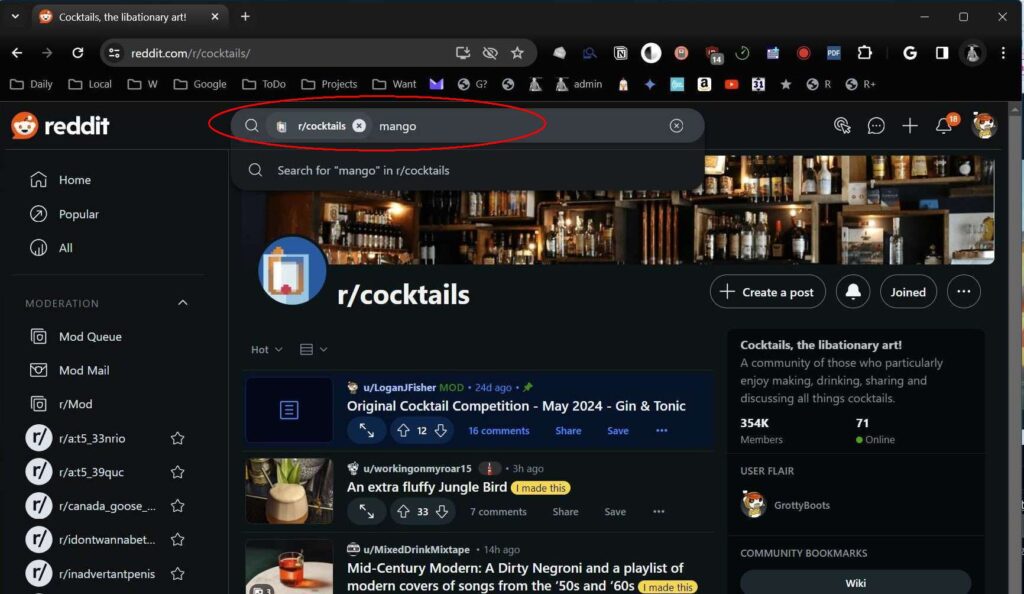Screen dimensions: 1024x594
Task: Click the advertise icon in header
Action: pyautogui.click(x=842, y=126)
